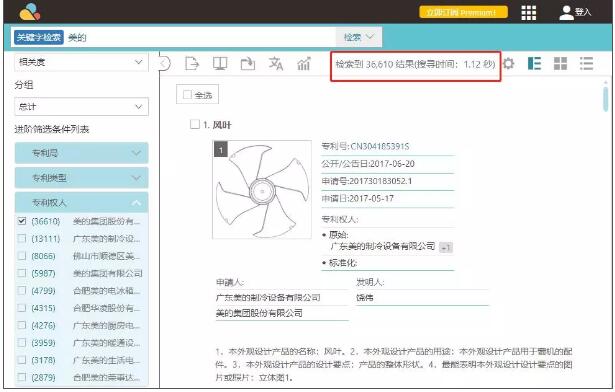Image resolution: width=615 pixels, height=392 pixels.
Task: Check the 全选 select-all checkbox
Action: 187,95
